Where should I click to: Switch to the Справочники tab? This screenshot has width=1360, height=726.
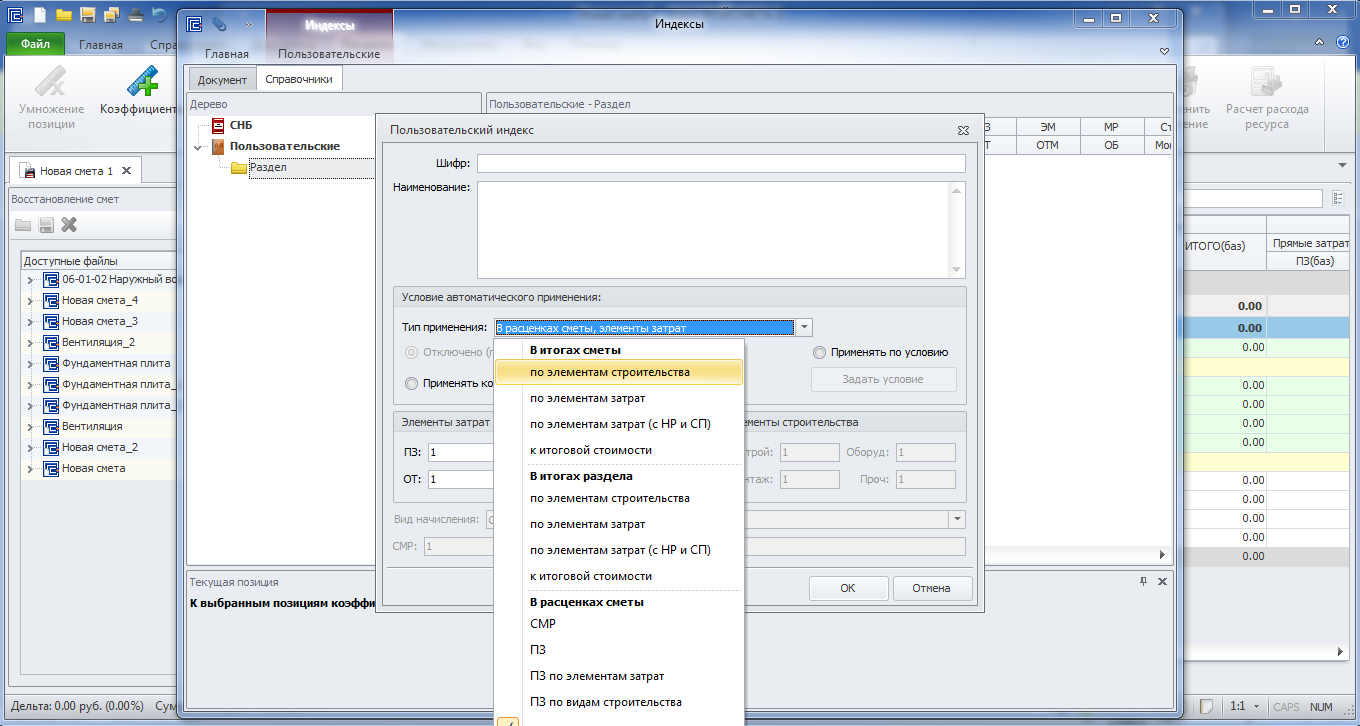tap(299, 78)
